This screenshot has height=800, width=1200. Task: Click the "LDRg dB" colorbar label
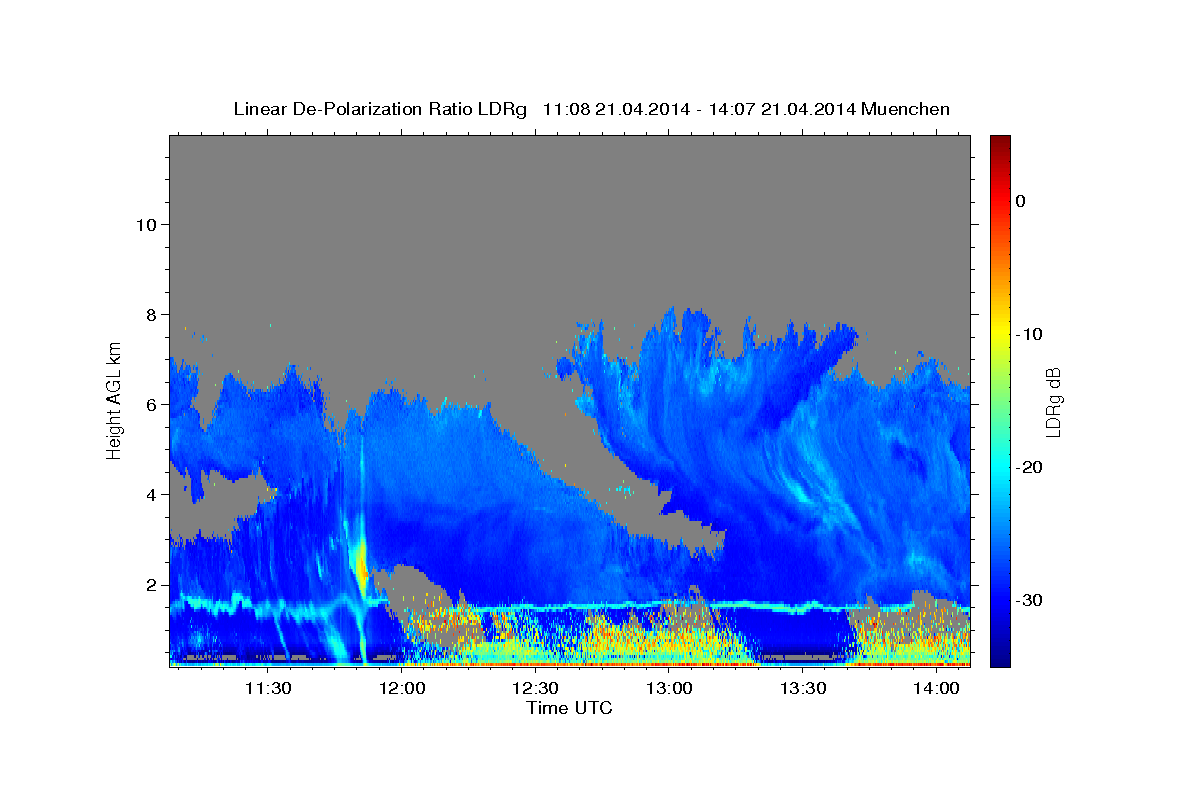click(1053, 402)
